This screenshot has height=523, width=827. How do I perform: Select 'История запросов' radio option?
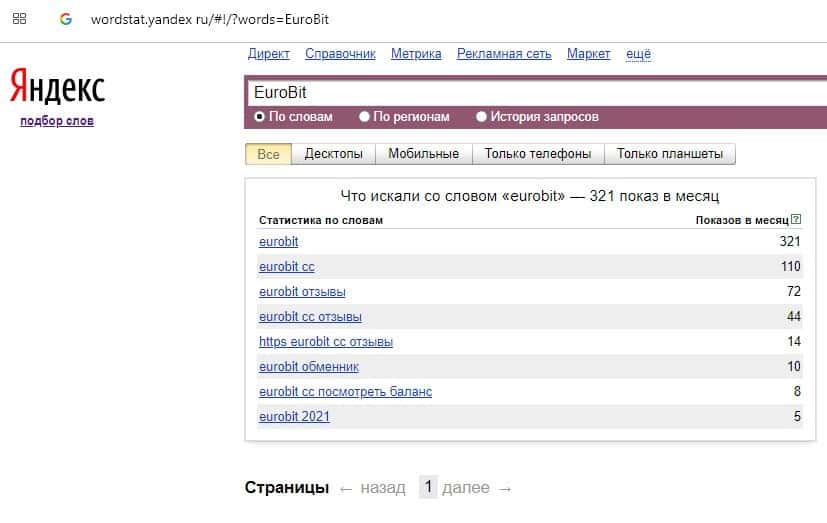tap(481, 117)
